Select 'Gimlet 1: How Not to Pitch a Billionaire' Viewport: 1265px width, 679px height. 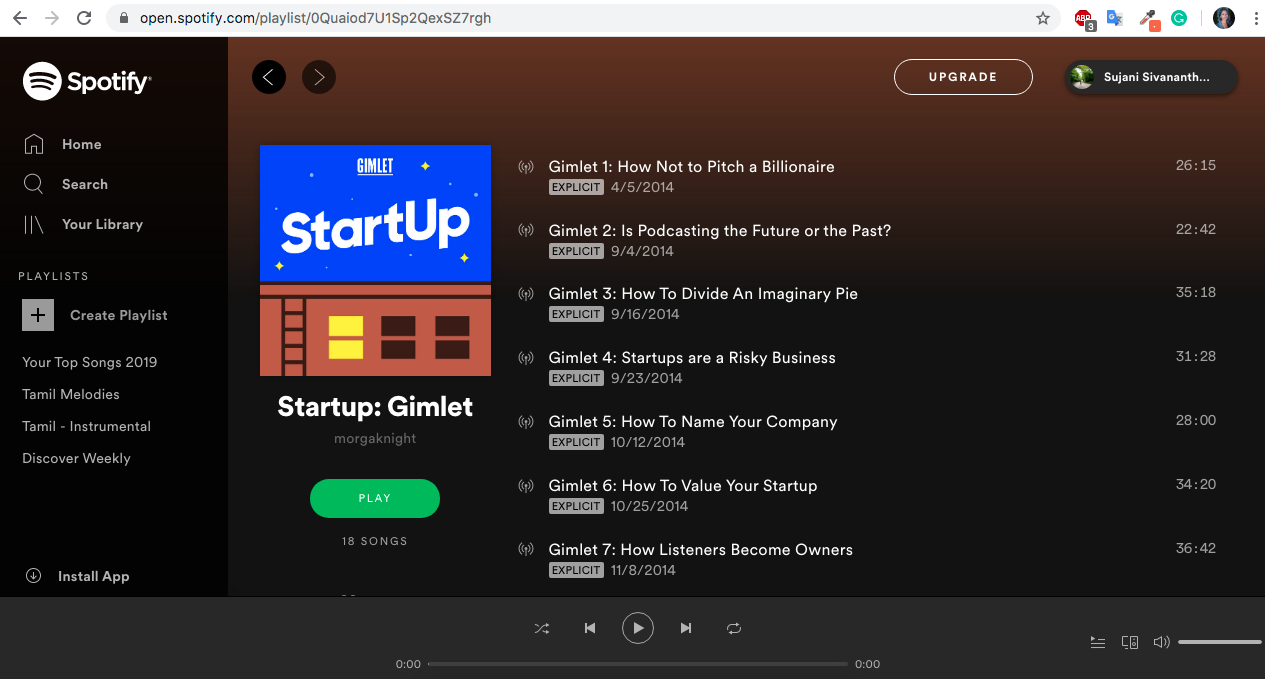pos(691,166)
